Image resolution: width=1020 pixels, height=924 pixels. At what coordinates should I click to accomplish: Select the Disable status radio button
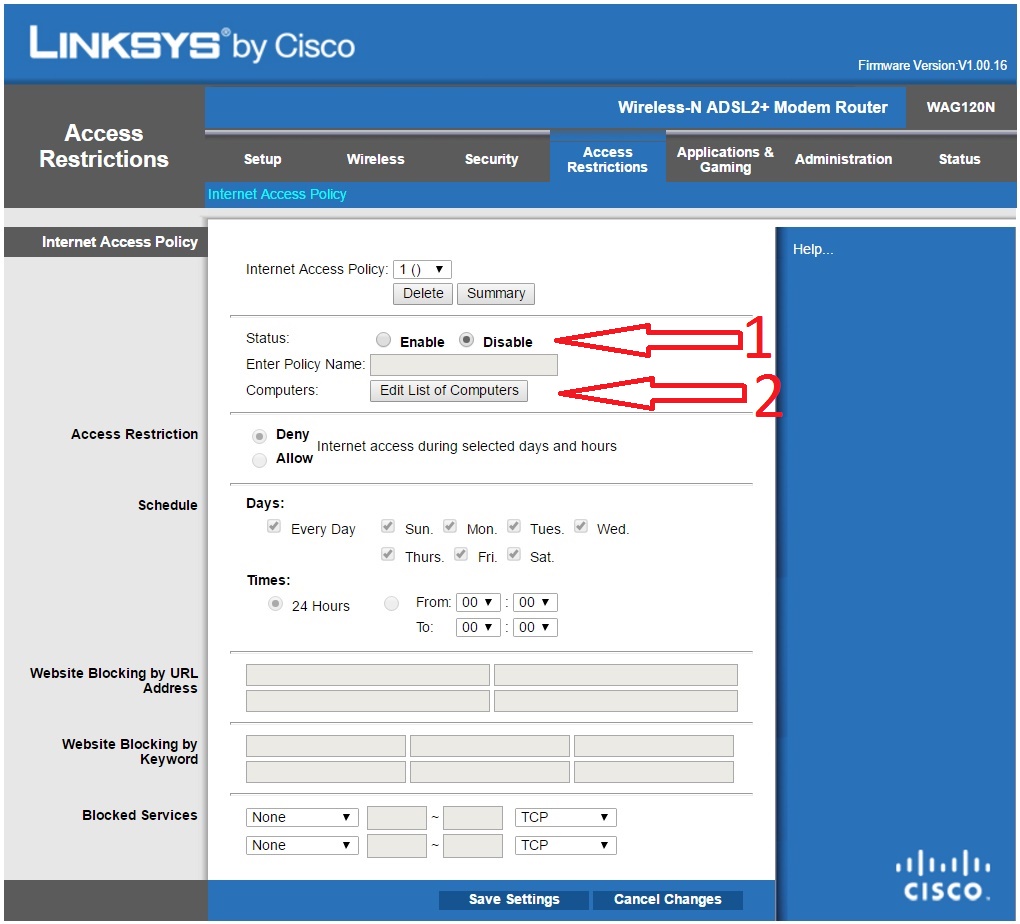(x=466, y=340)
